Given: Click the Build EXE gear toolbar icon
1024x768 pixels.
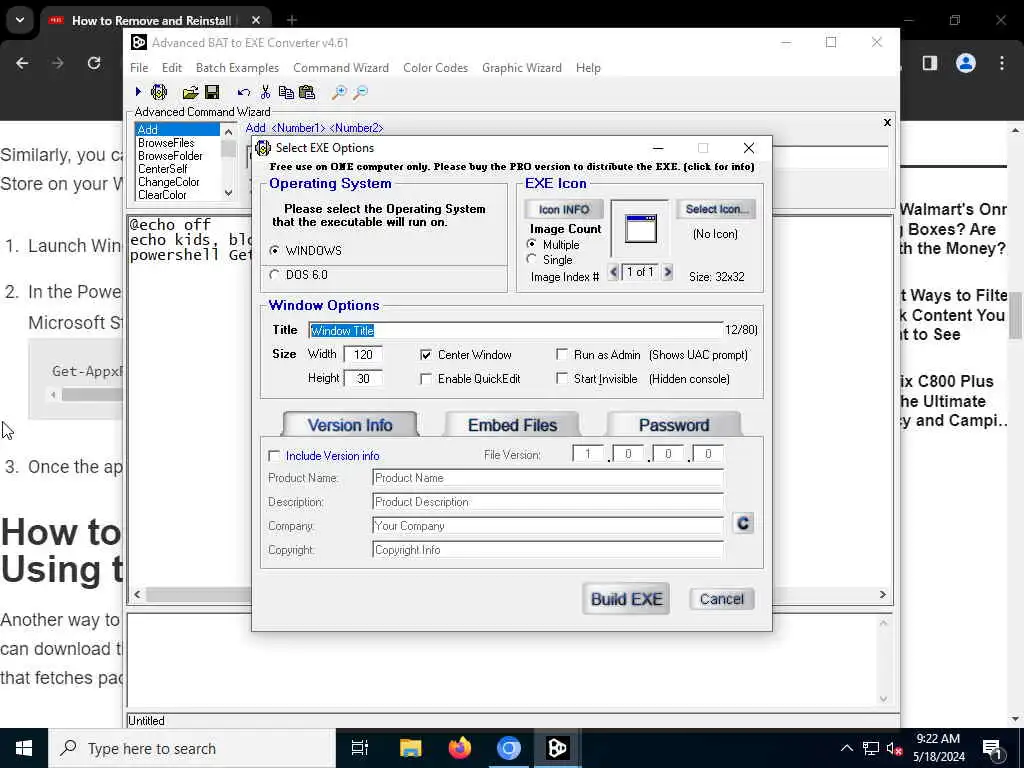Looking at the screenshot, I should pos(159,92).
